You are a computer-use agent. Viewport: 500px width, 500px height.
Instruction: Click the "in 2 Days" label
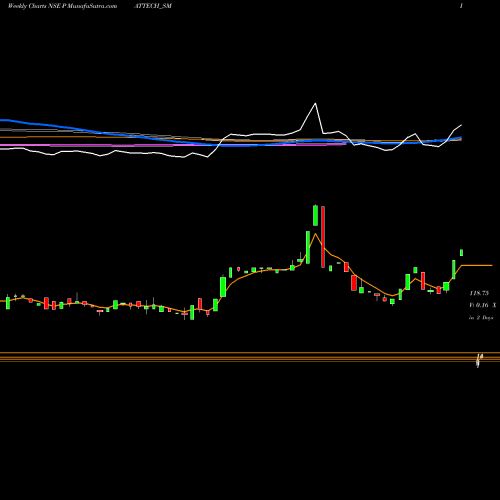(481, 318)
